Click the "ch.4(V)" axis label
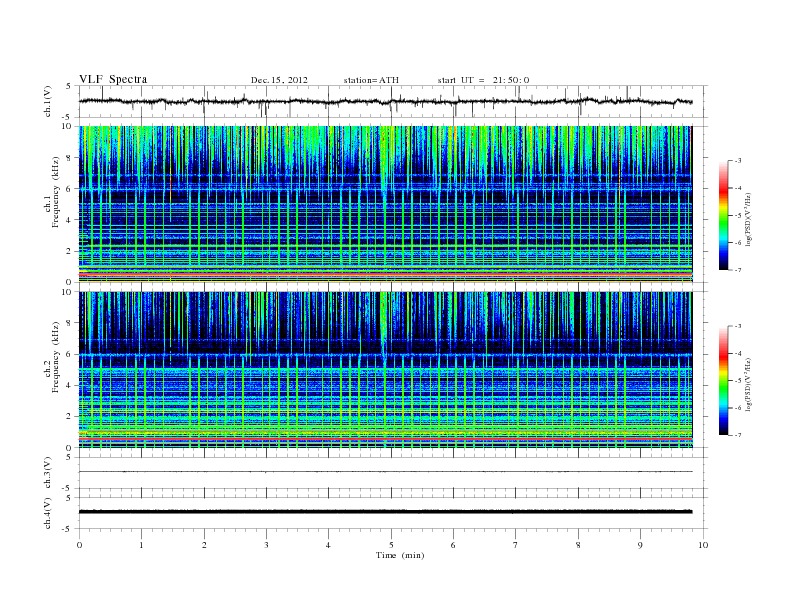Viewport: 792px width, 612px height. coord(48,513)
